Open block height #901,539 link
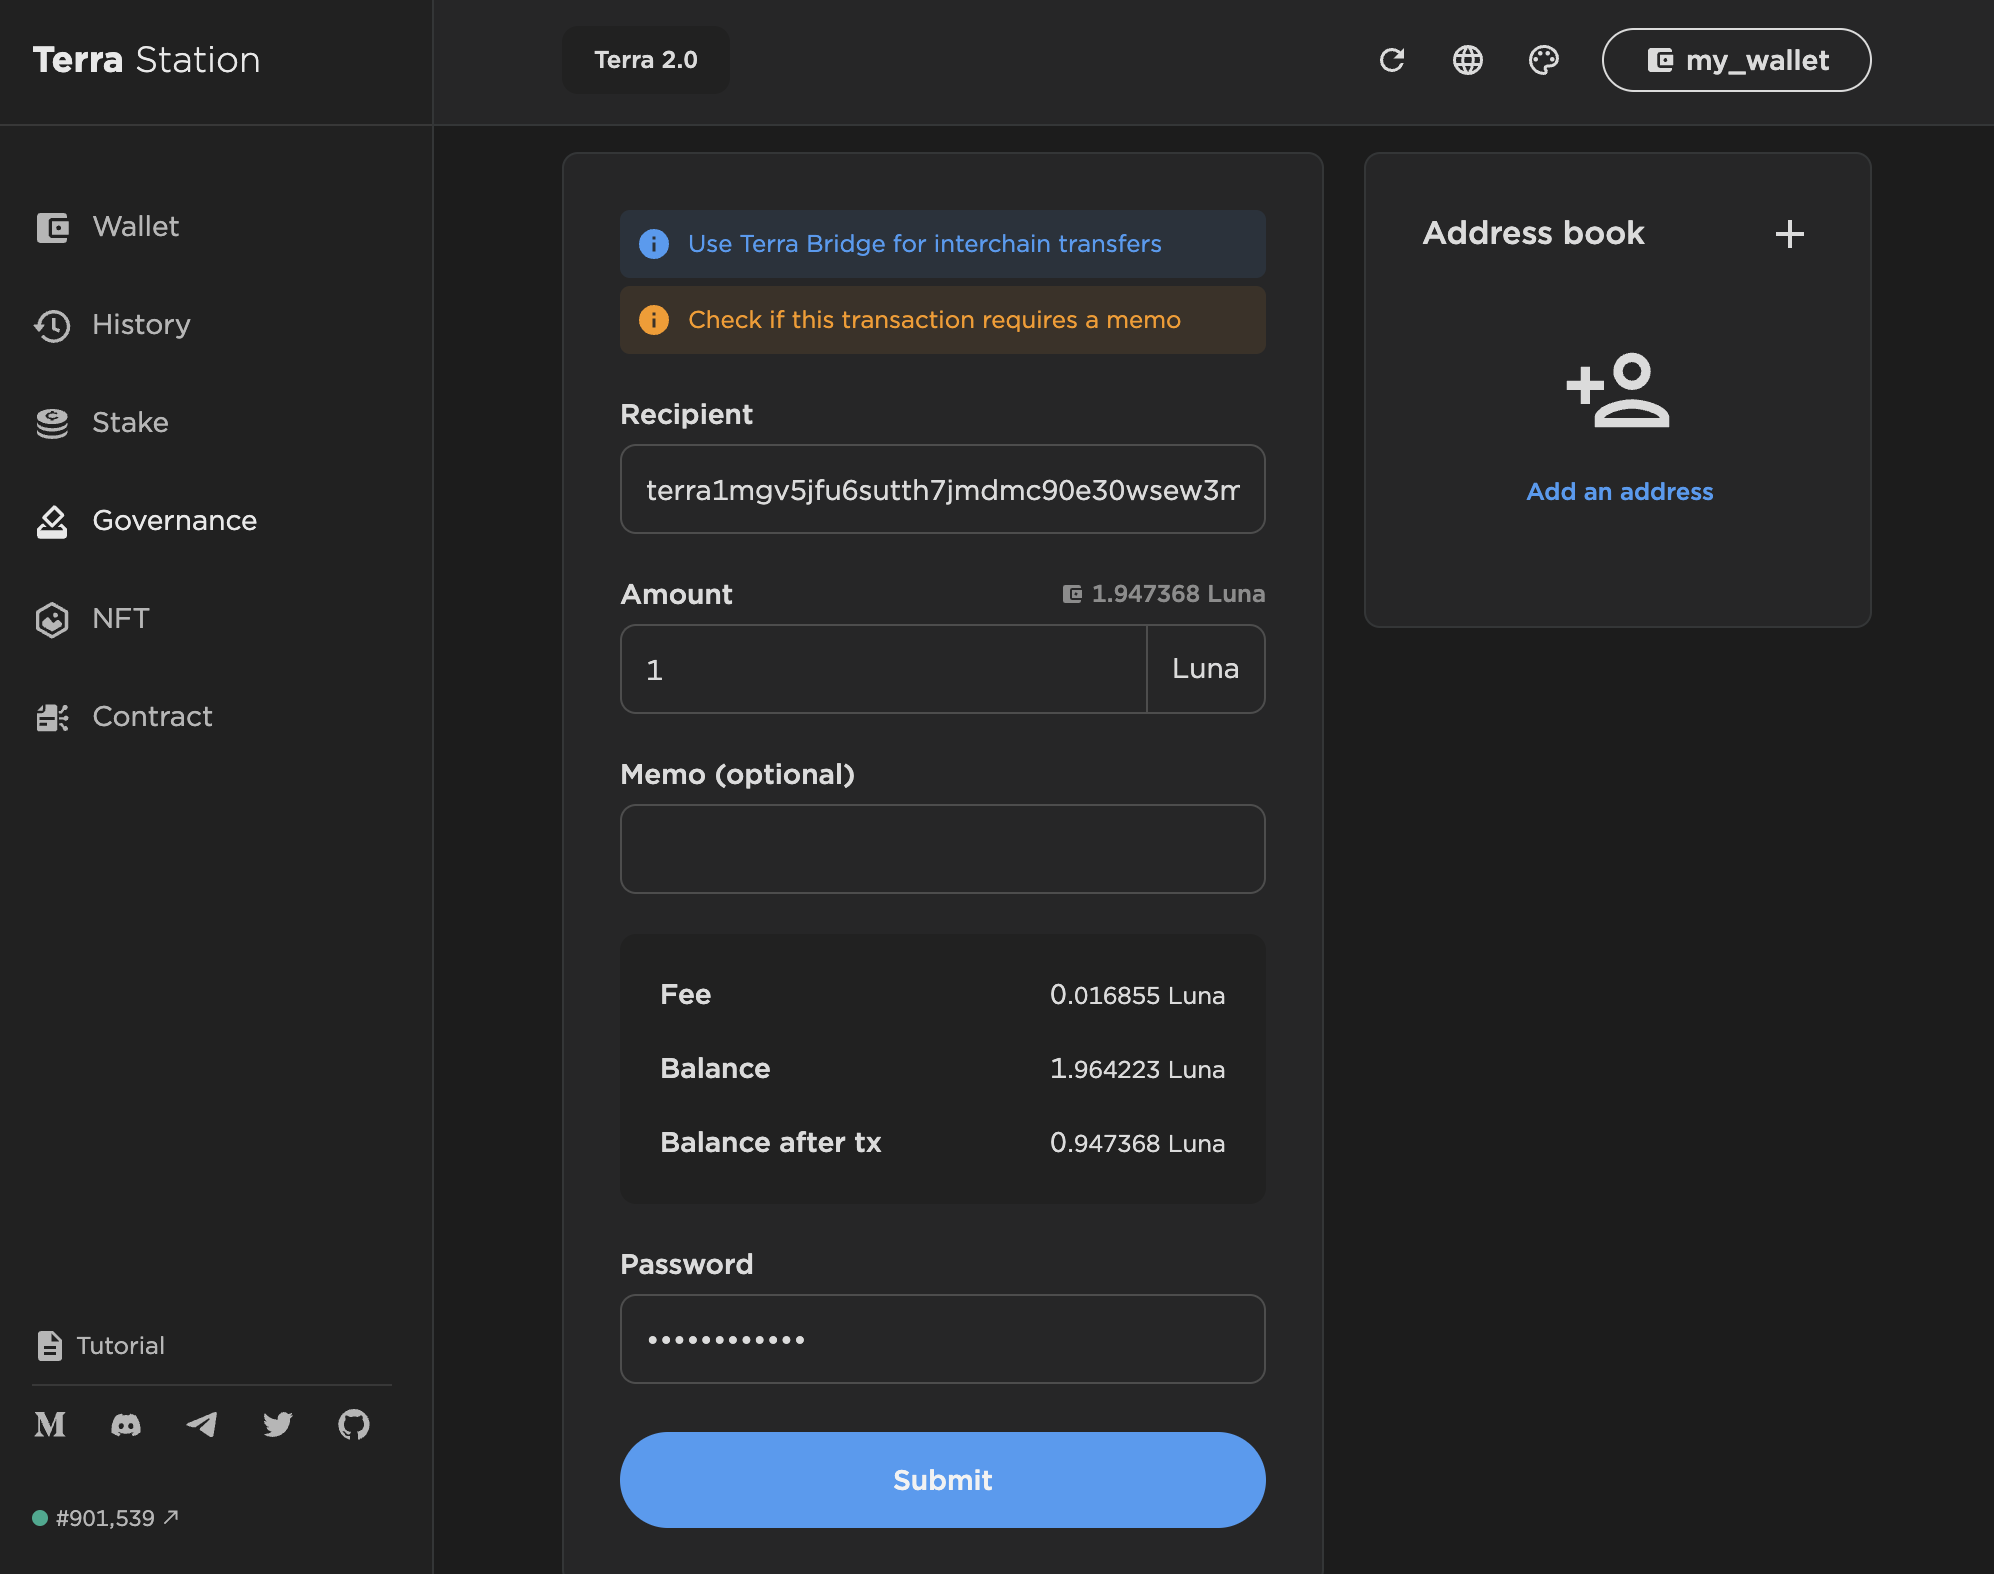This screenshot has width=1994, height=1574. pyautogui.click(x=106, y=1518)
